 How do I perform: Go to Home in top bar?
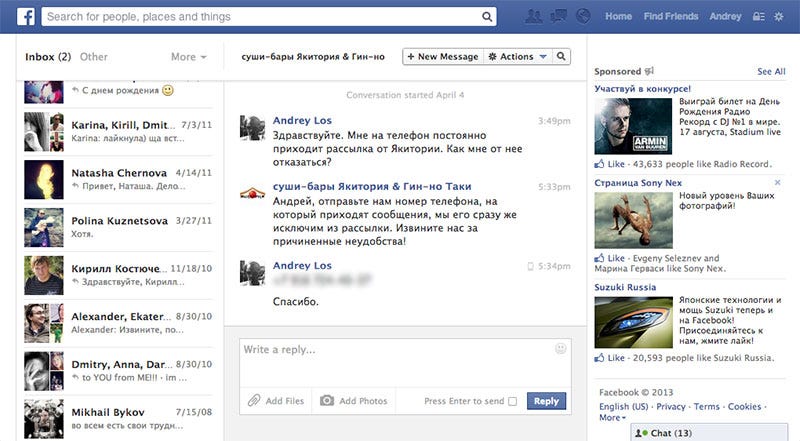point(618,16)
